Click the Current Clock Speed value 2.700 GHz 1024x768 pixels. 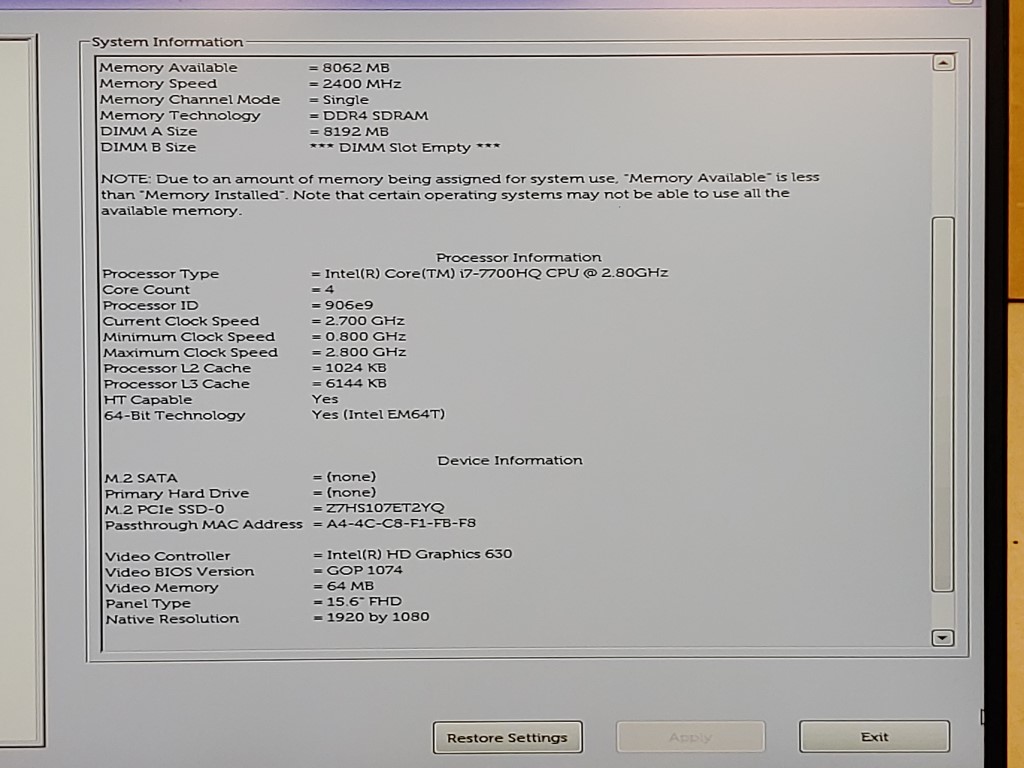tap(365, 321)
